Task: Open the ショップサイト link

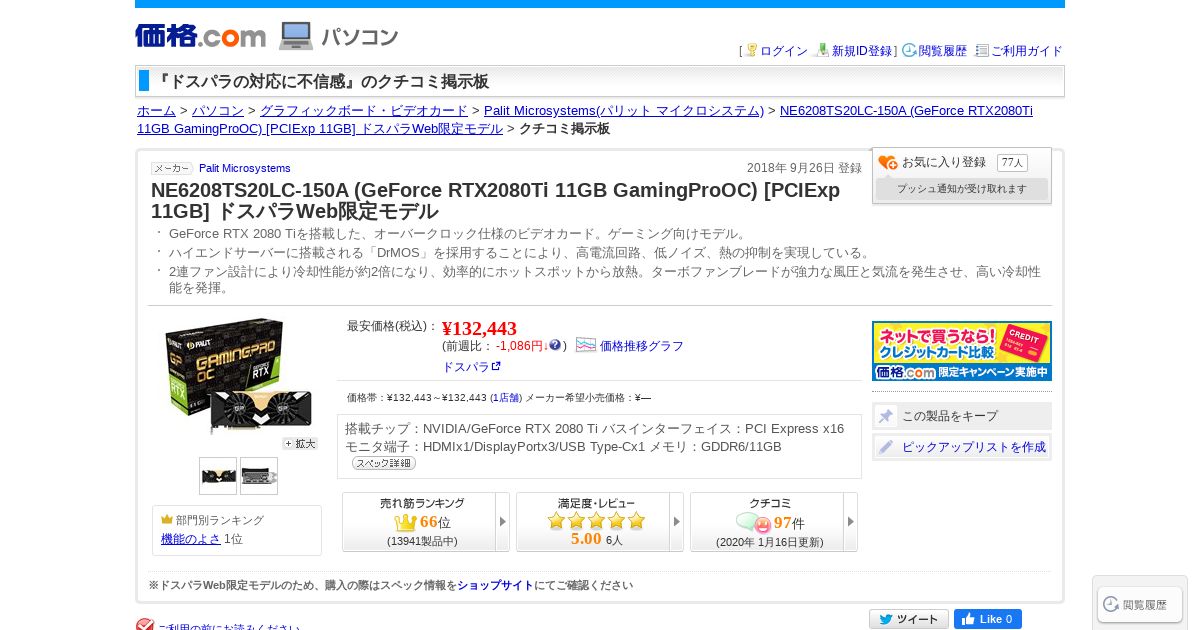Action: coord(495,586)
